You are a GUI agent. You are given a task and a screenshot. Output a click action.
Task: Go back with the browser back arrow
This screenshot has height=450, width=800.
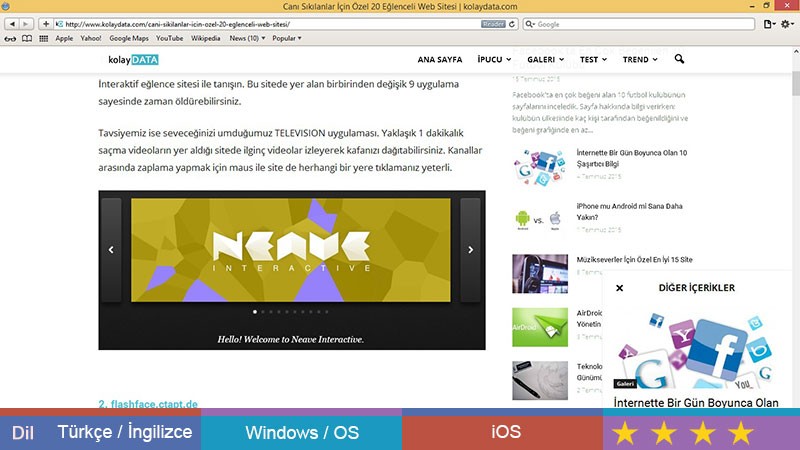[12, 24]
